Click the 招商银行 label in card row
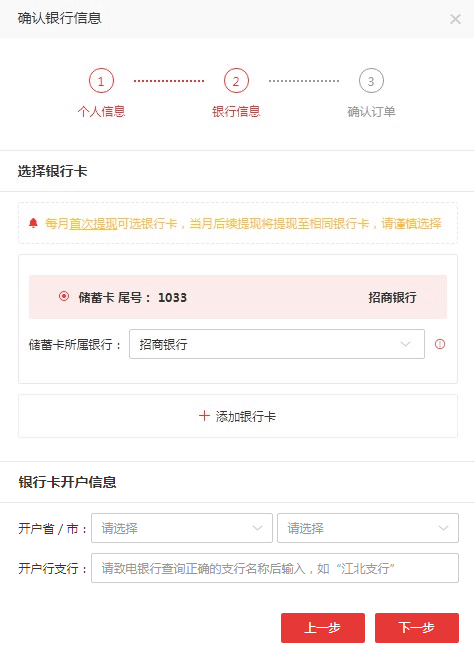Image resolution: width=475 pixels, height=667 pixels. coord(392,297)
